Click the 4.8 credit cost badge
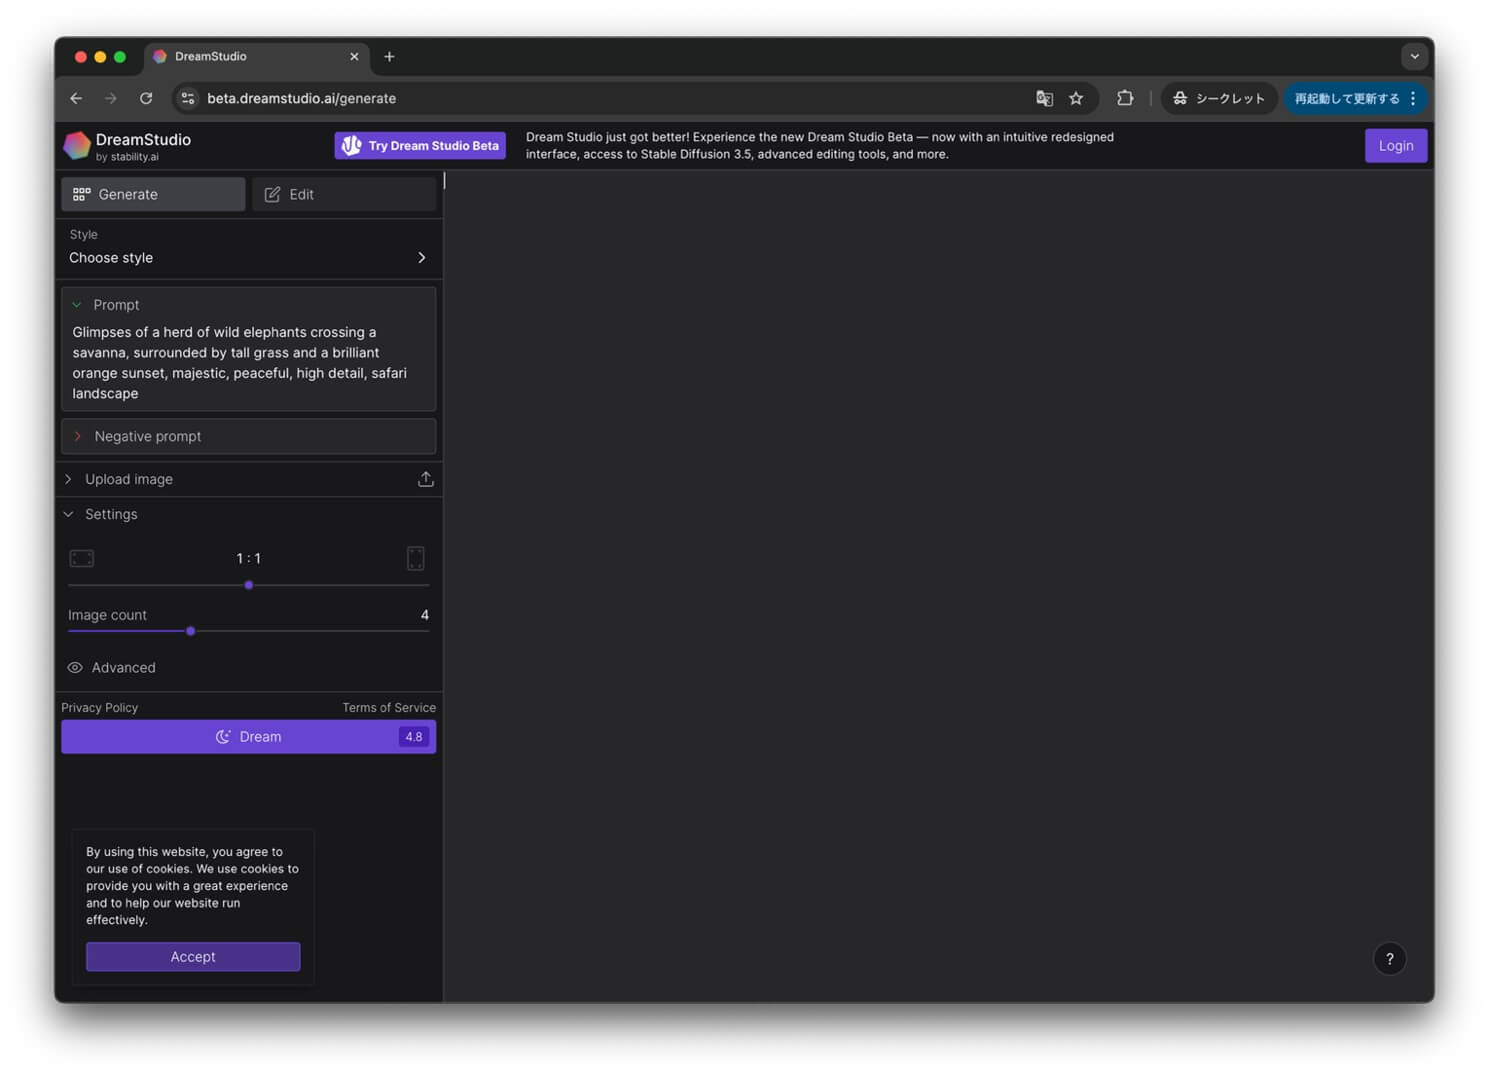Image resolution: width=1489 pixels, height=1075 pixels. (x=414, y=737)
